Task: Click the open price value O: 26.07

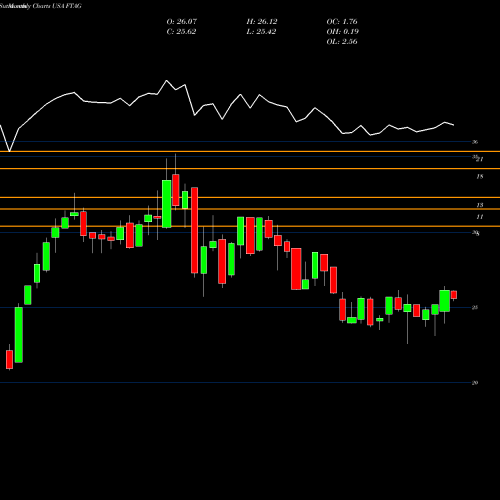Action: click(182, 22)
